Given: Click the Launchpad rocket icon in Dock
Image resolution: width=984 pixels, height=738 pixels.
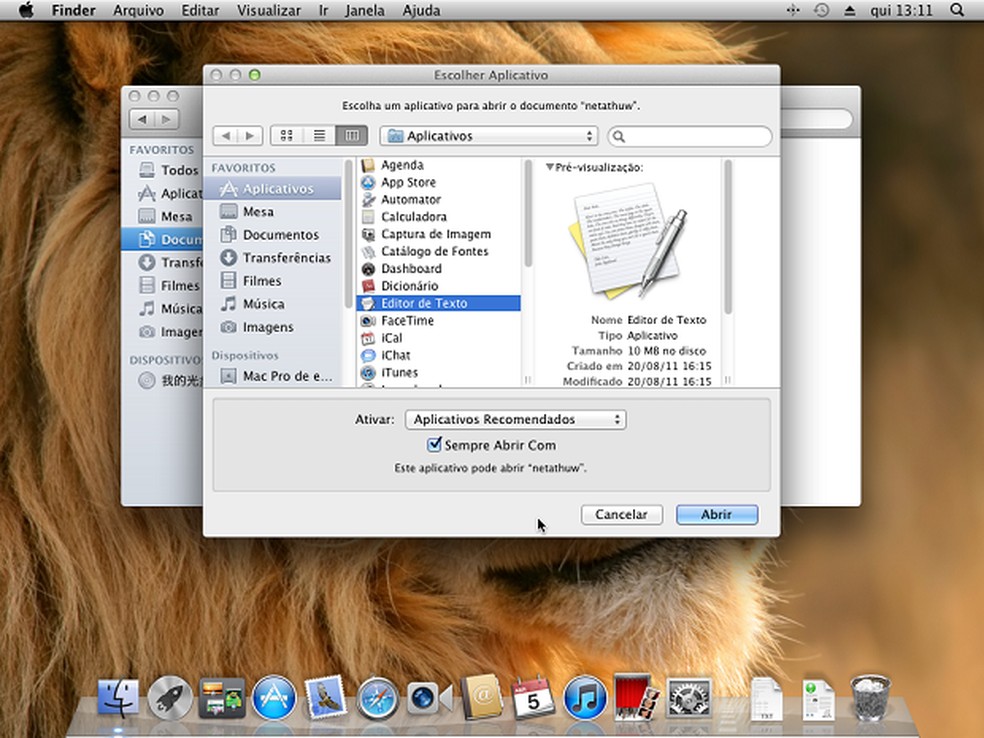Looking at the screenshot, I should tap(170, 697).
